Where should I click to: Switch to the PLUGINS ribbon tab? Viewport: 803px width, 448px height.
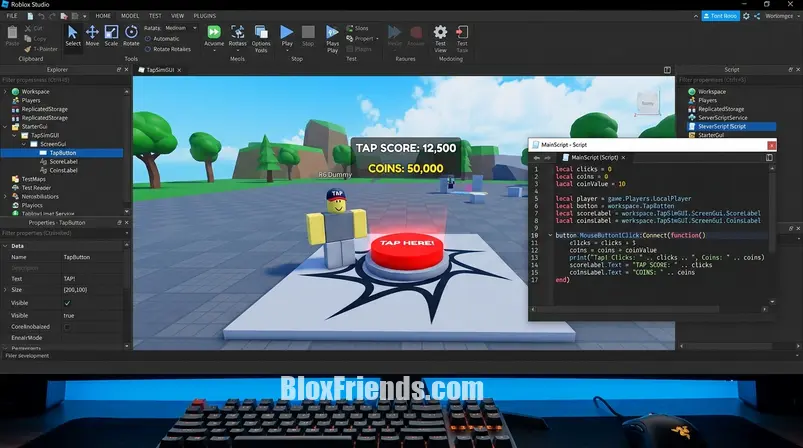(205, 16)
